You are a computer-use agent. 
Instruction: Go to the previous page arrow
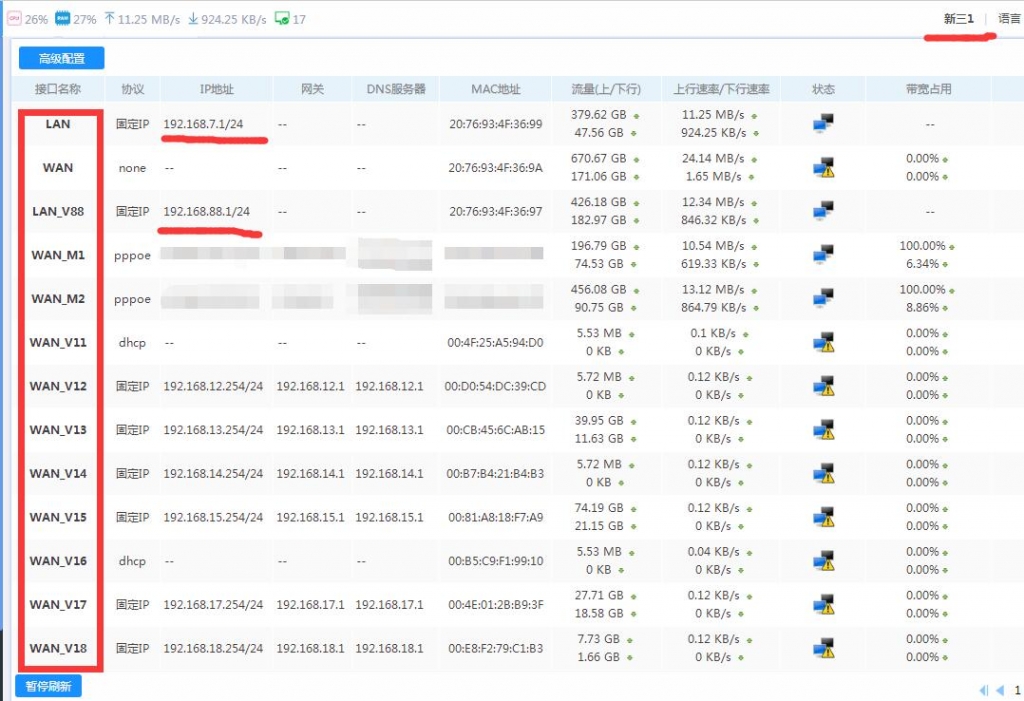pyautogui.click(x=999, y=690)
